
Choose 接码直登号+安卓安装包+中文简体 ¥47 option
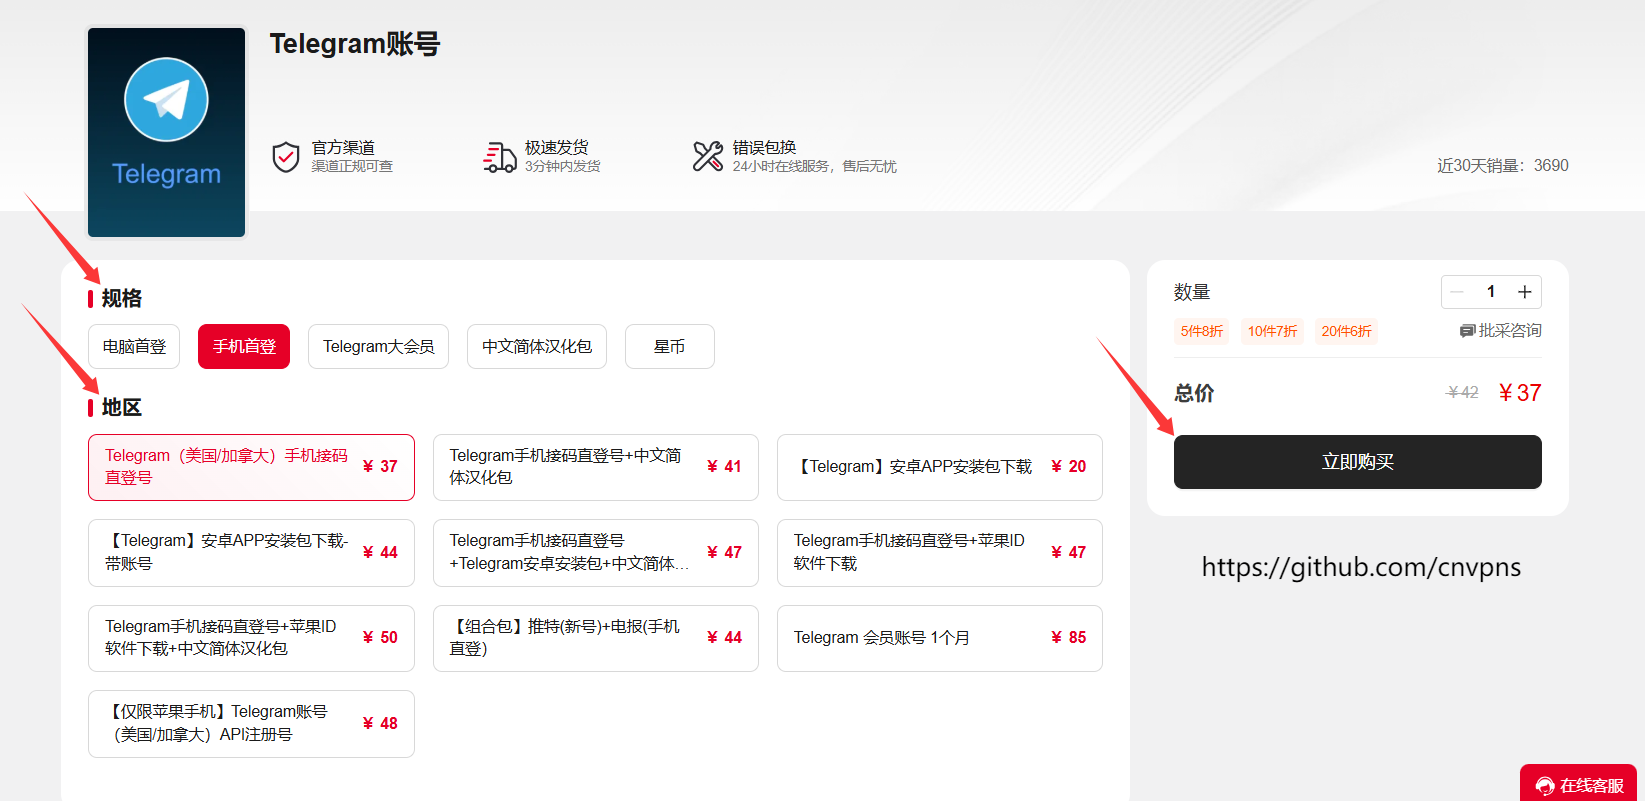(x=596, y=553)
